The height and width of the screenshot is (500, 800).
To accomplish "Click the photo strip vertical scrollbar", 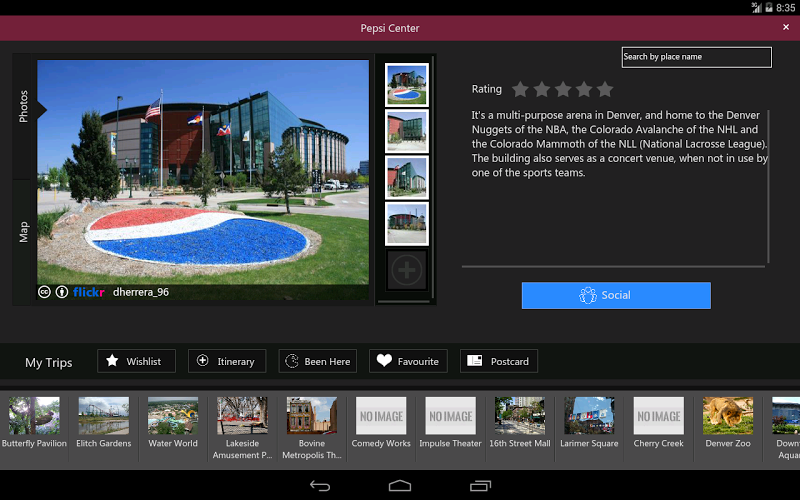I will (x=433, y=178).
